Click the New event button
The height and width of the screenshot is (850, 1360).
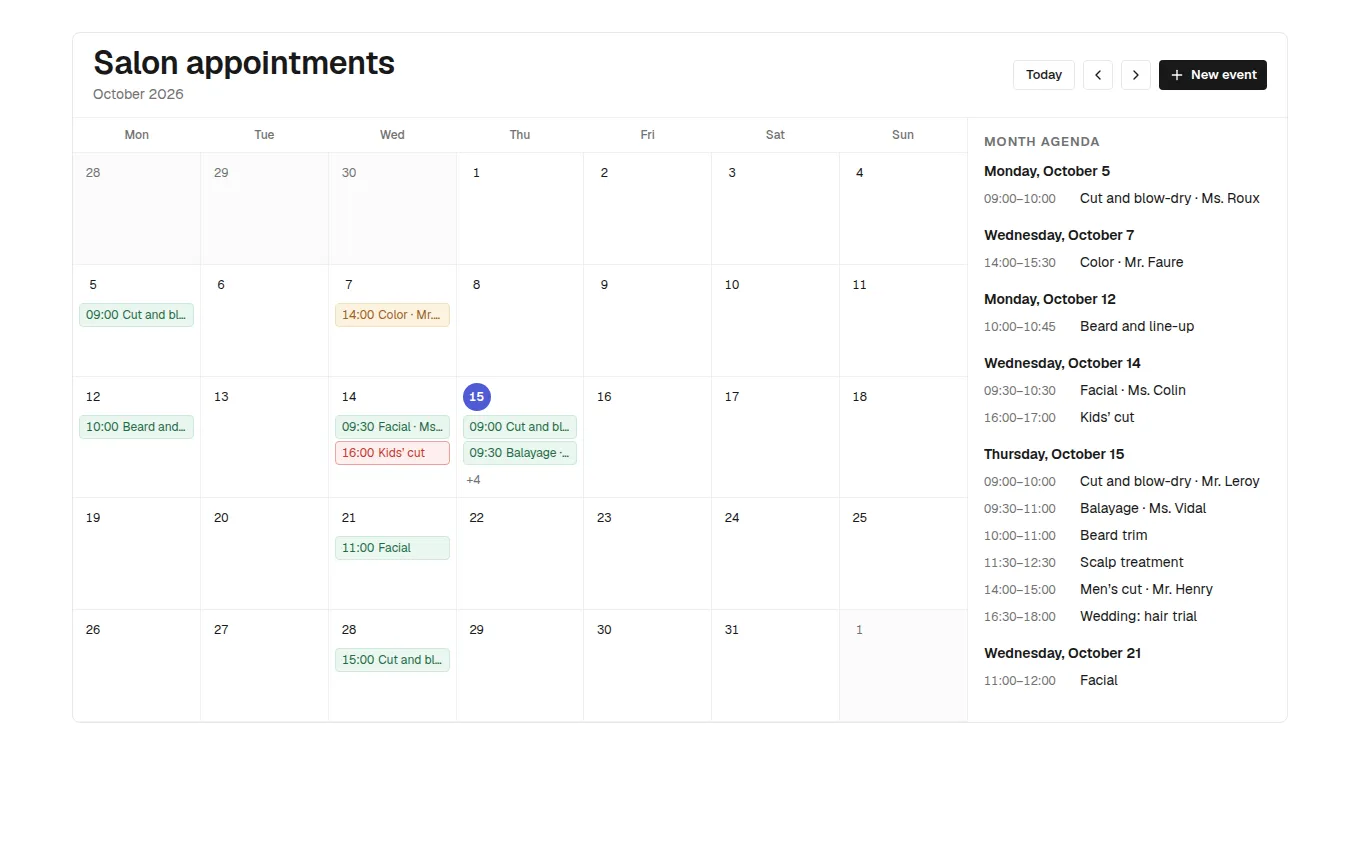pos(1213,75)
